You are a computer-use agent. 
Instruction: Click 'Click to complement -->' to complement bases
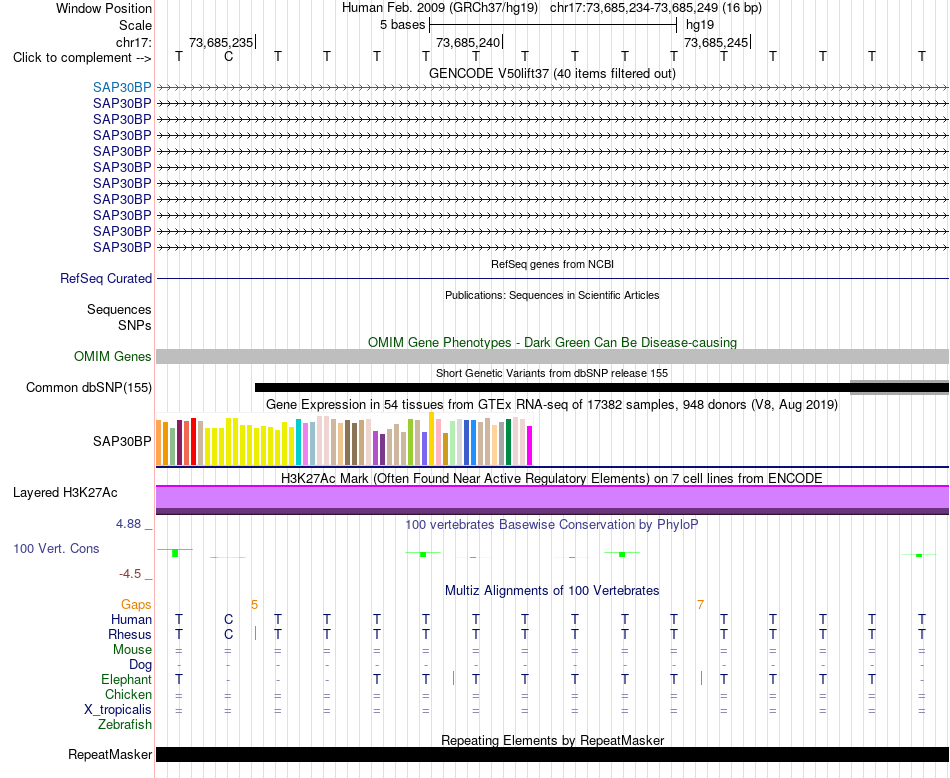(x=82, y=58)
